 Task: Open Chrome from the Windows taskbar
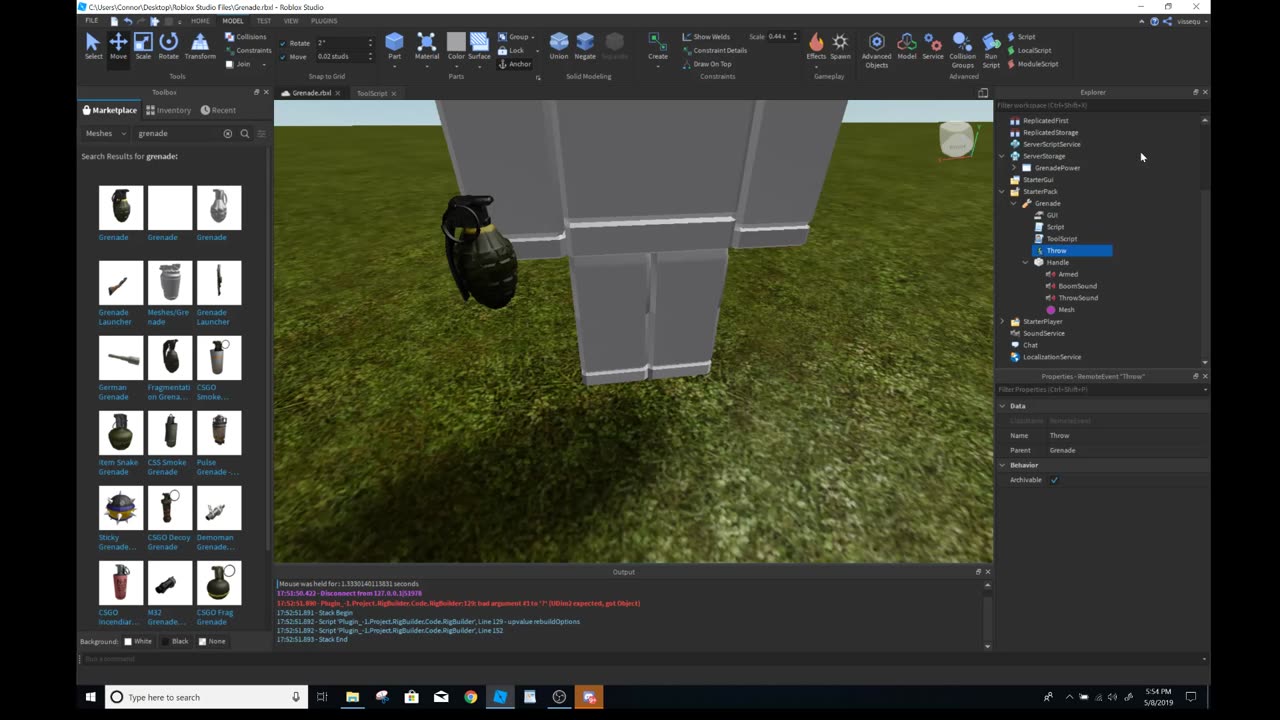470,697
